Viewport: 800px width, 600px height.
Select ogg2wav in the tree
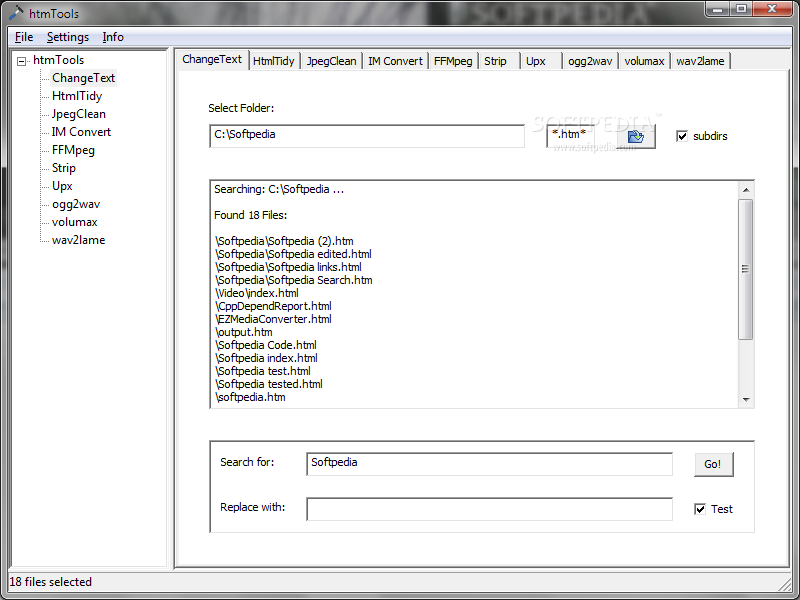click(x=76, y=204)
